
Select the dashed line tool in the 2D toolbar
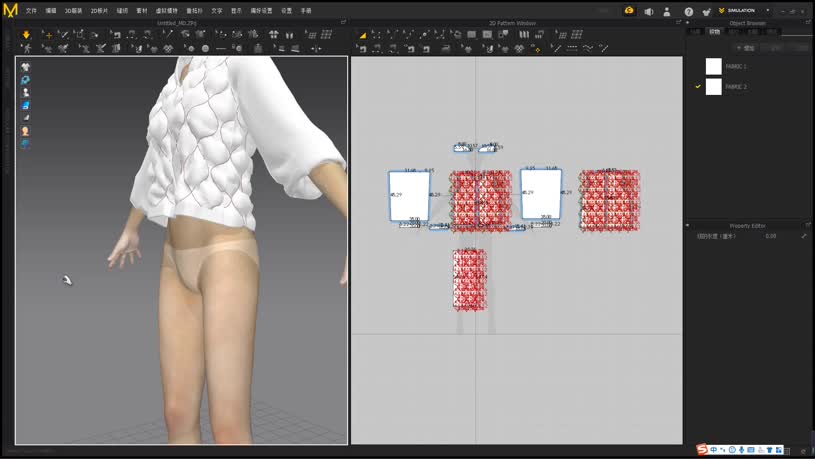[572, 49]
